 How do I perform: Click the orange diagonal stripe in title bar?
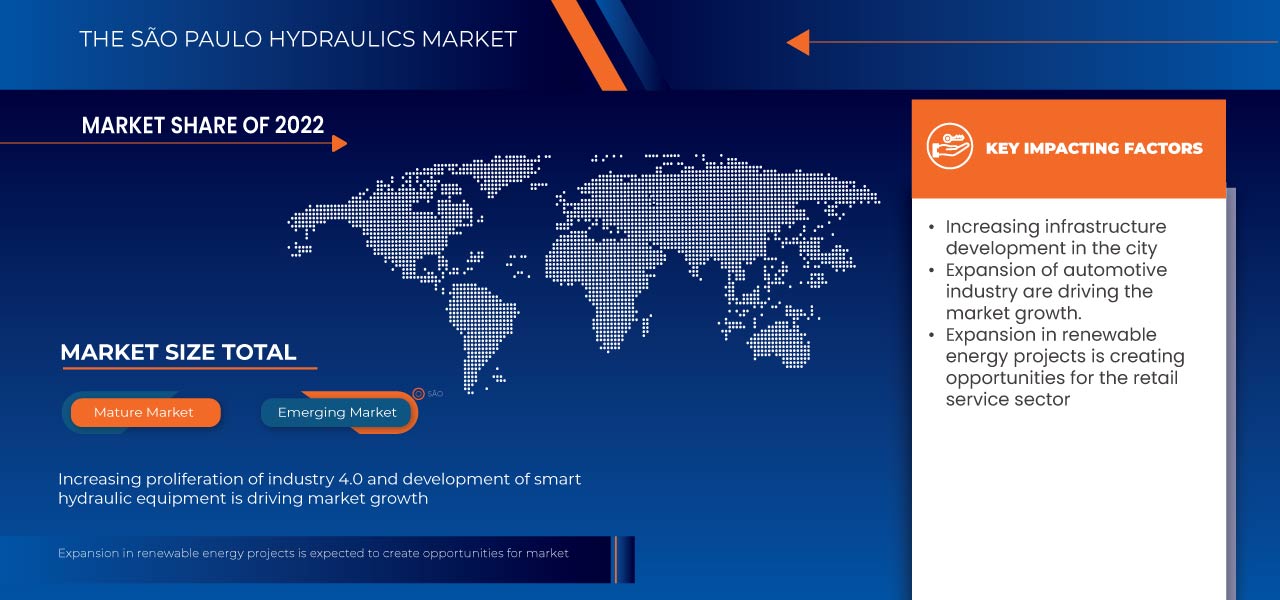pos(588,42)
